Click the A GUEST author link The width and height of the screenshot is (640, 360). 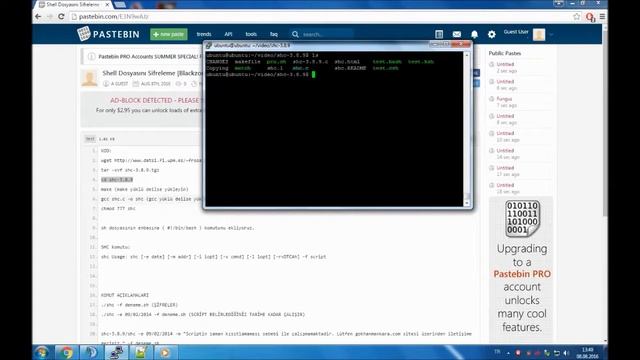(119, 84)
